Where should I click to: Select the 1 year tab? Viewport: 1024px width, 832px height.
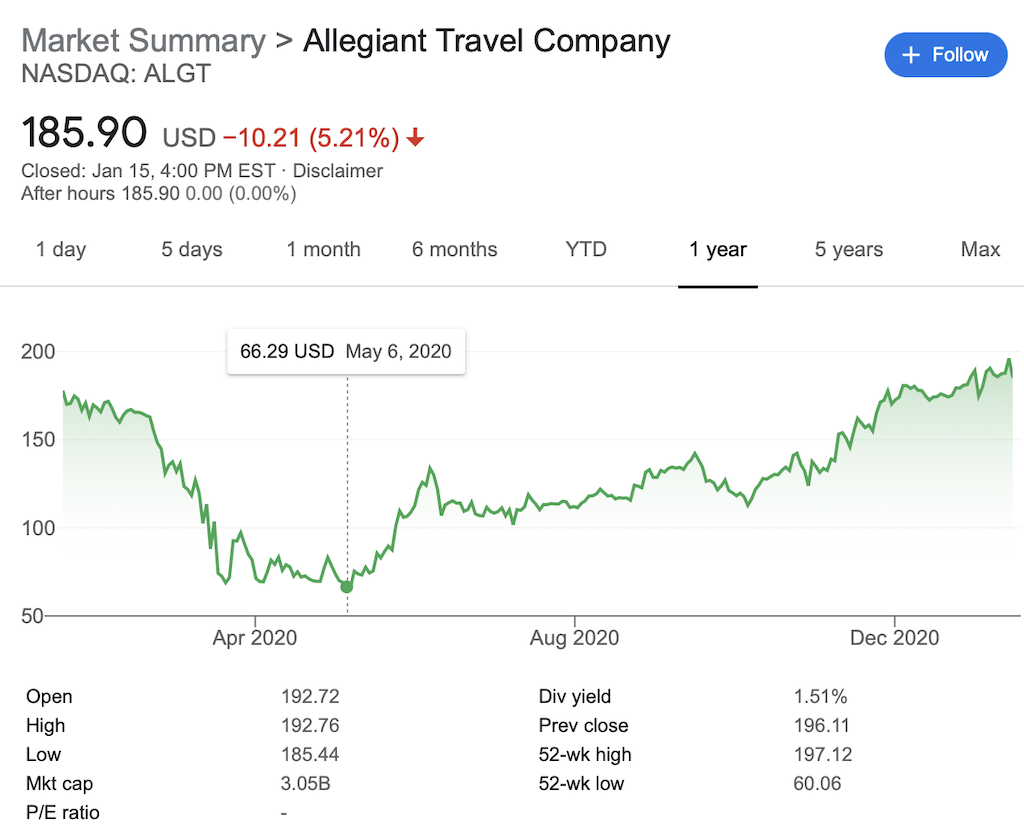click(x=718, y=250)
